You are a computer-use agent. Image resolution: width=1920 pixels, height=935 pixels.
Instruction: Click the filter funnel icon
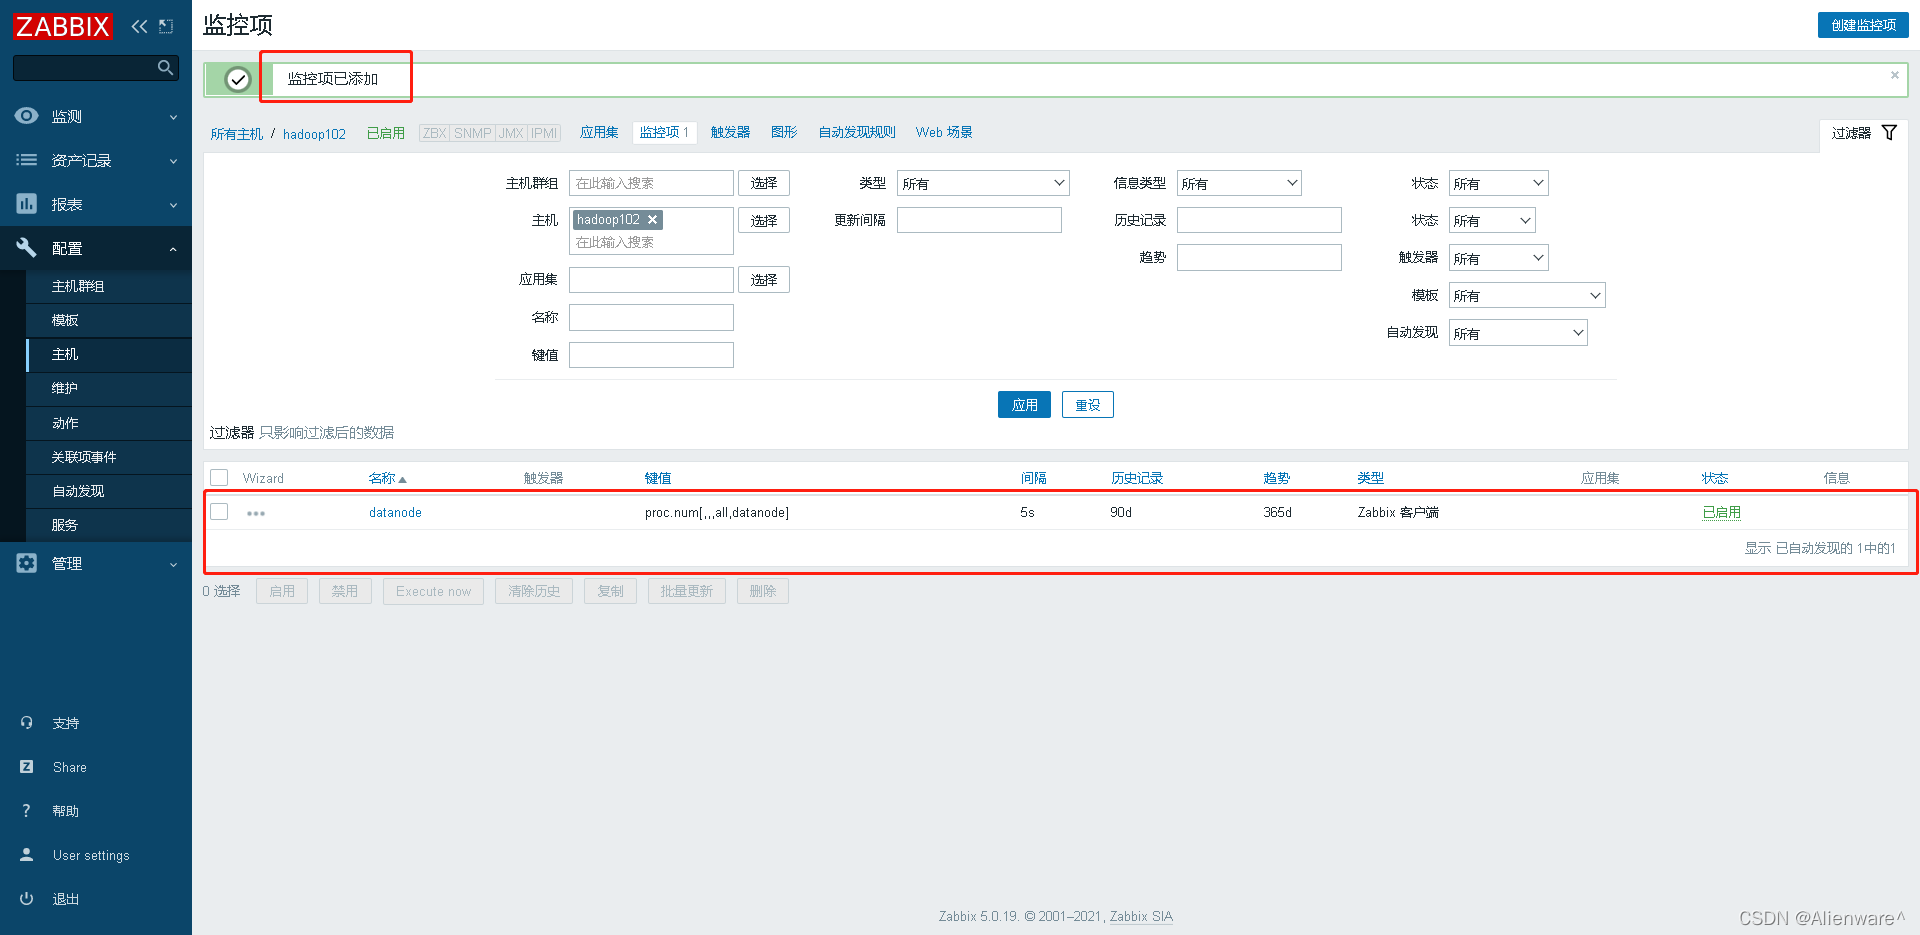coord(1889,132)
